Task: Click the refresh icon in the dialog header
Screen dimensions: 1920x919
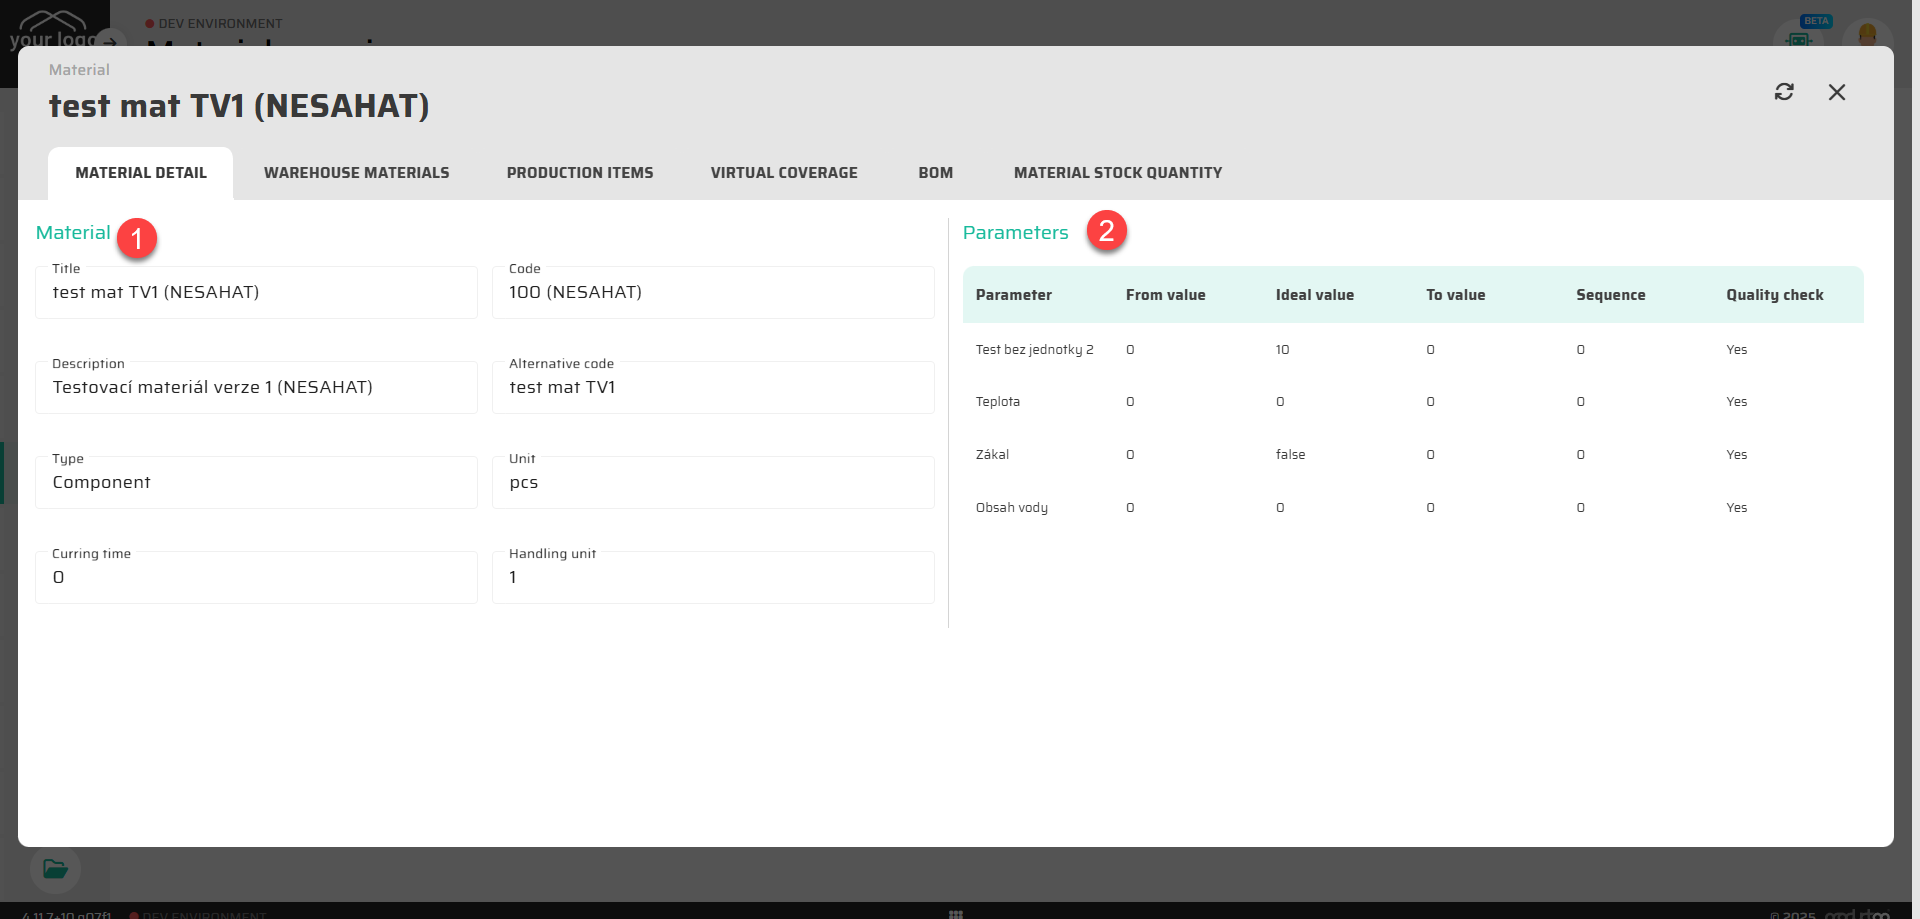Action: pyautogui.click(x=1784, y=92)
